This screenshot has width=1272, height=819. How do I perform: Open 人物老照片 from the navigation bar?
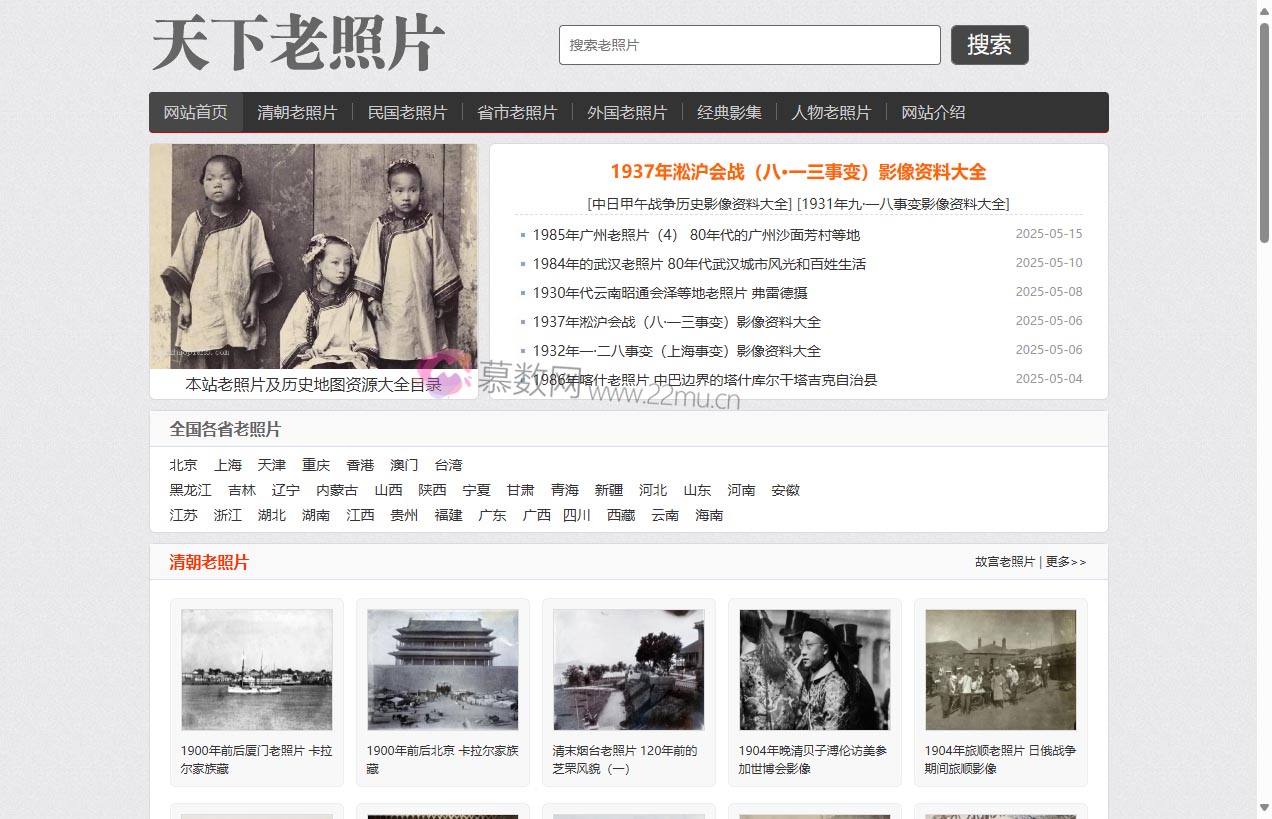click(831, 112)
